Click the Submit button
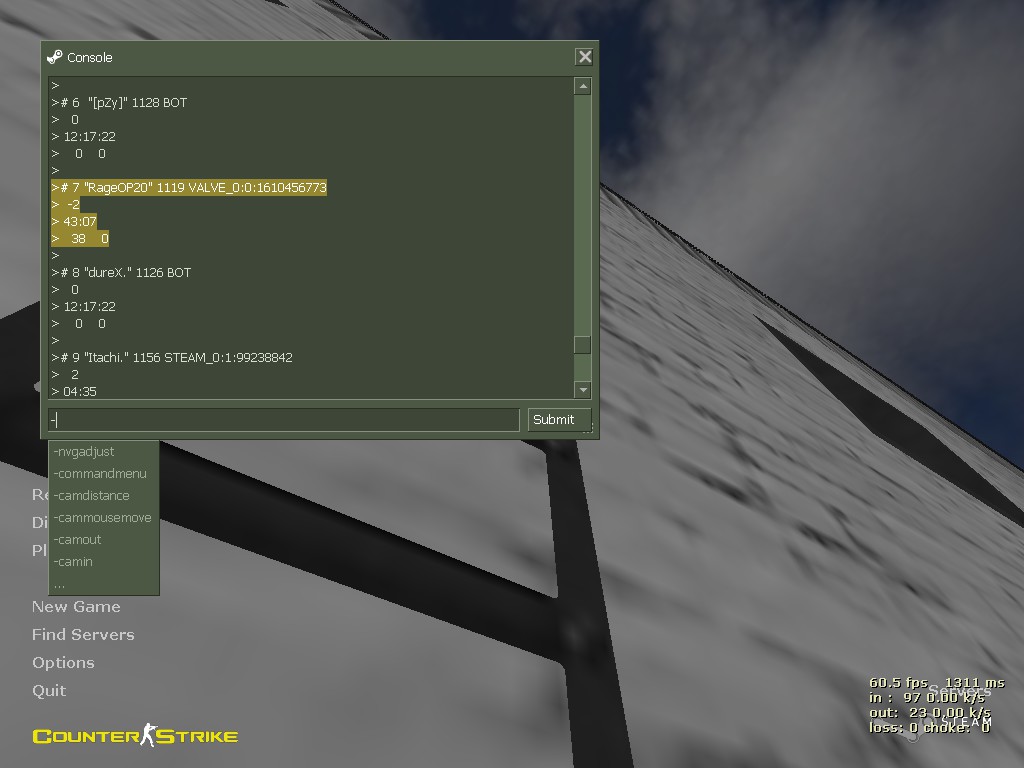 pos(559,420)
